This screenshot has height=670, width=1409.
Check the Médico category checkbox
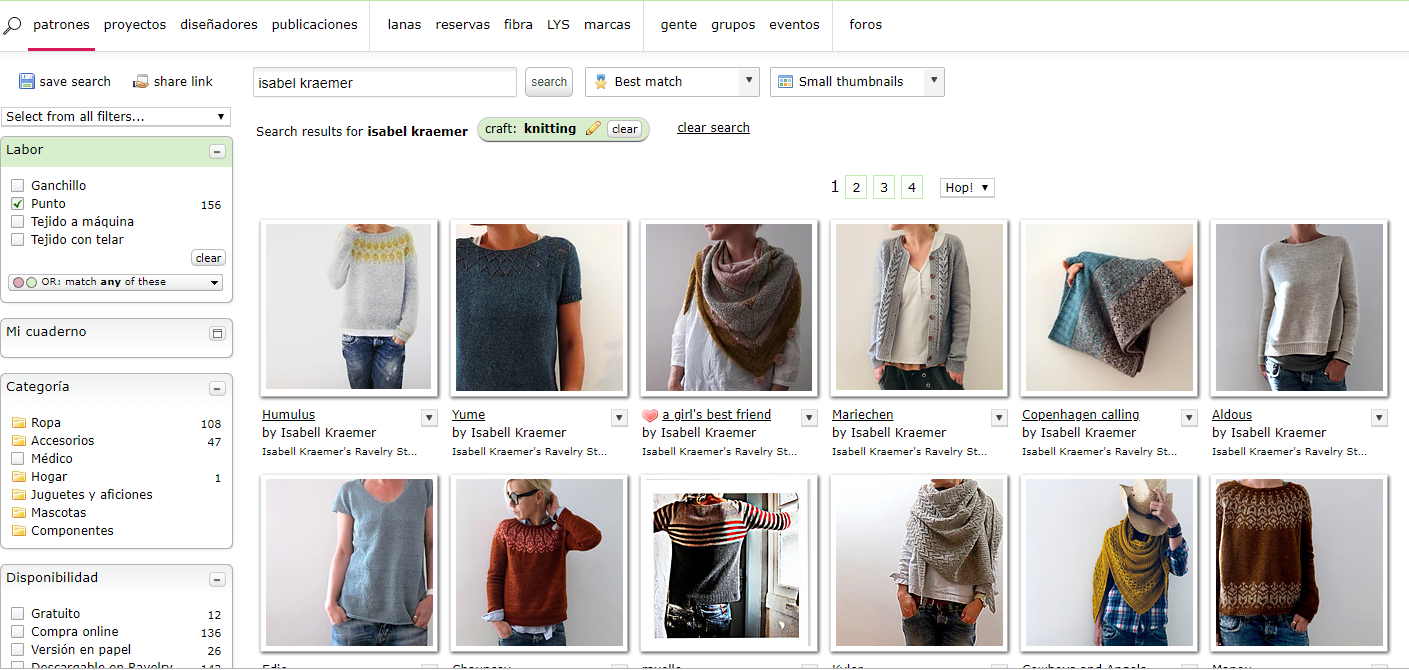click(x=18, y=459)
